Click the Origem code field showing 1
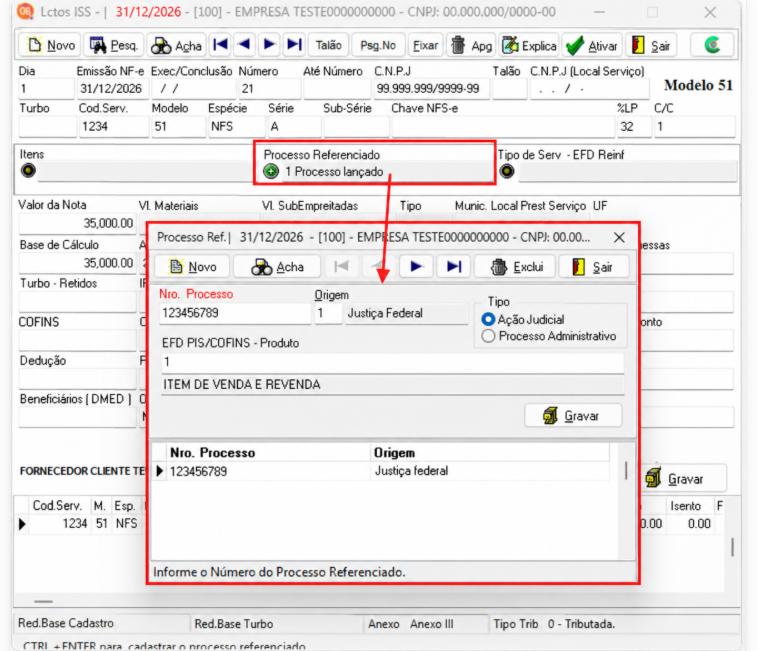The image size is (757, 651). pyautogui.click(x=328, y=313)
